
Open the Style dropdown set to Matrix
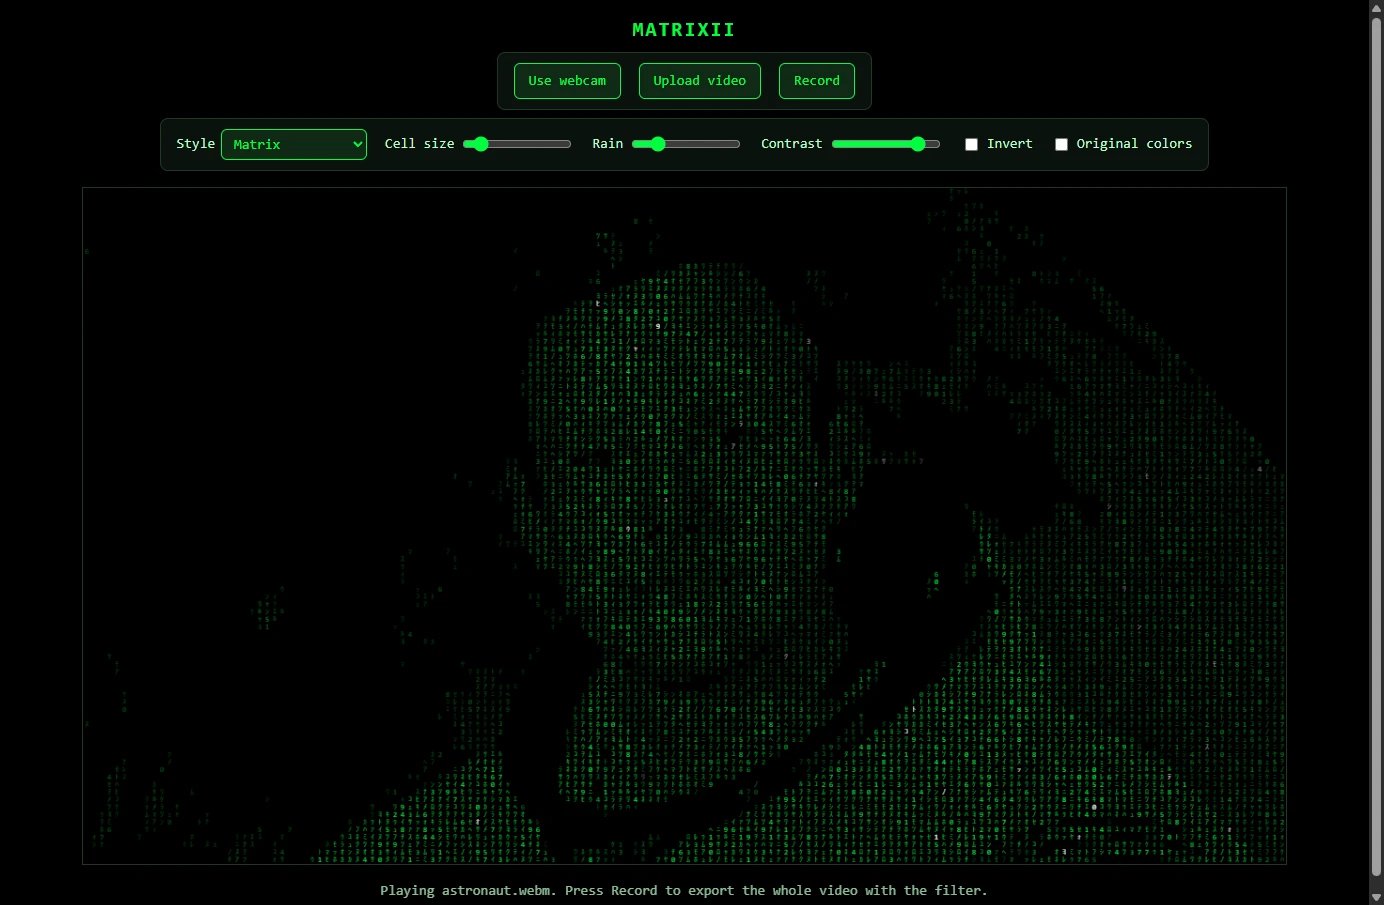294,144
